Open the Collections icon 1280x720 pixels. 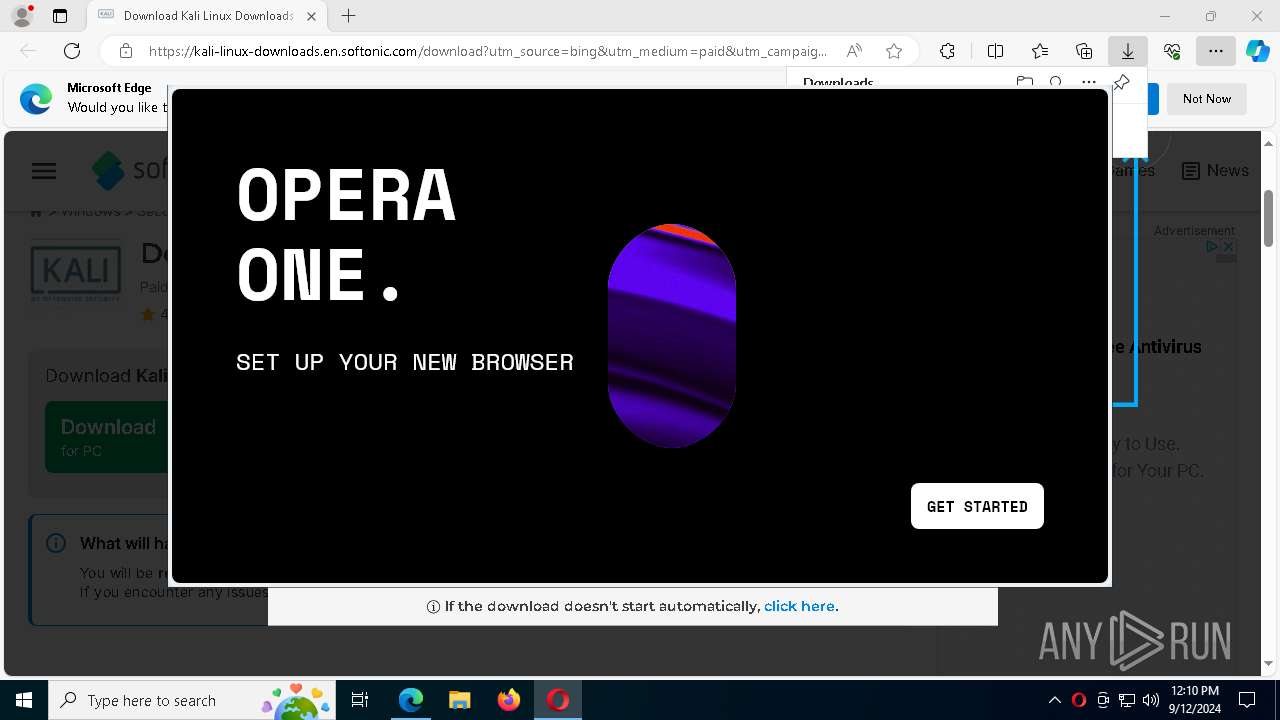click(1084, 51)
